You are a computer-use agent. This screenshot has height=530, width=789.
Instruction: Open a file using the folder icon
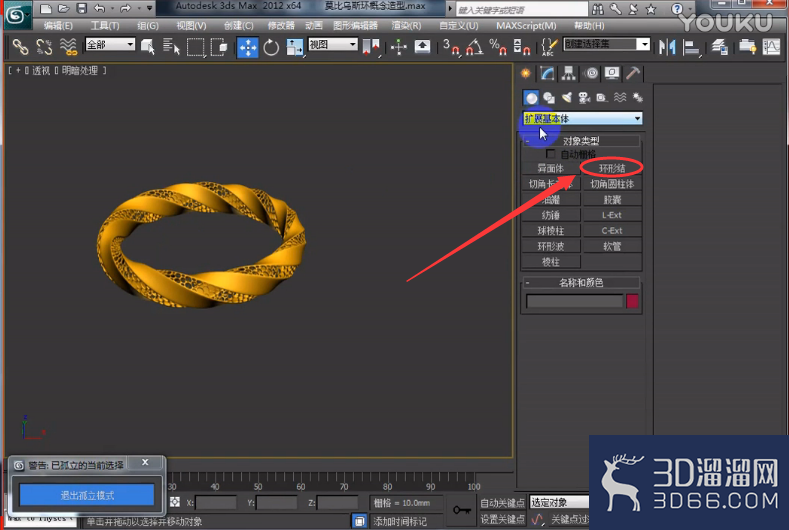(63, 9)
